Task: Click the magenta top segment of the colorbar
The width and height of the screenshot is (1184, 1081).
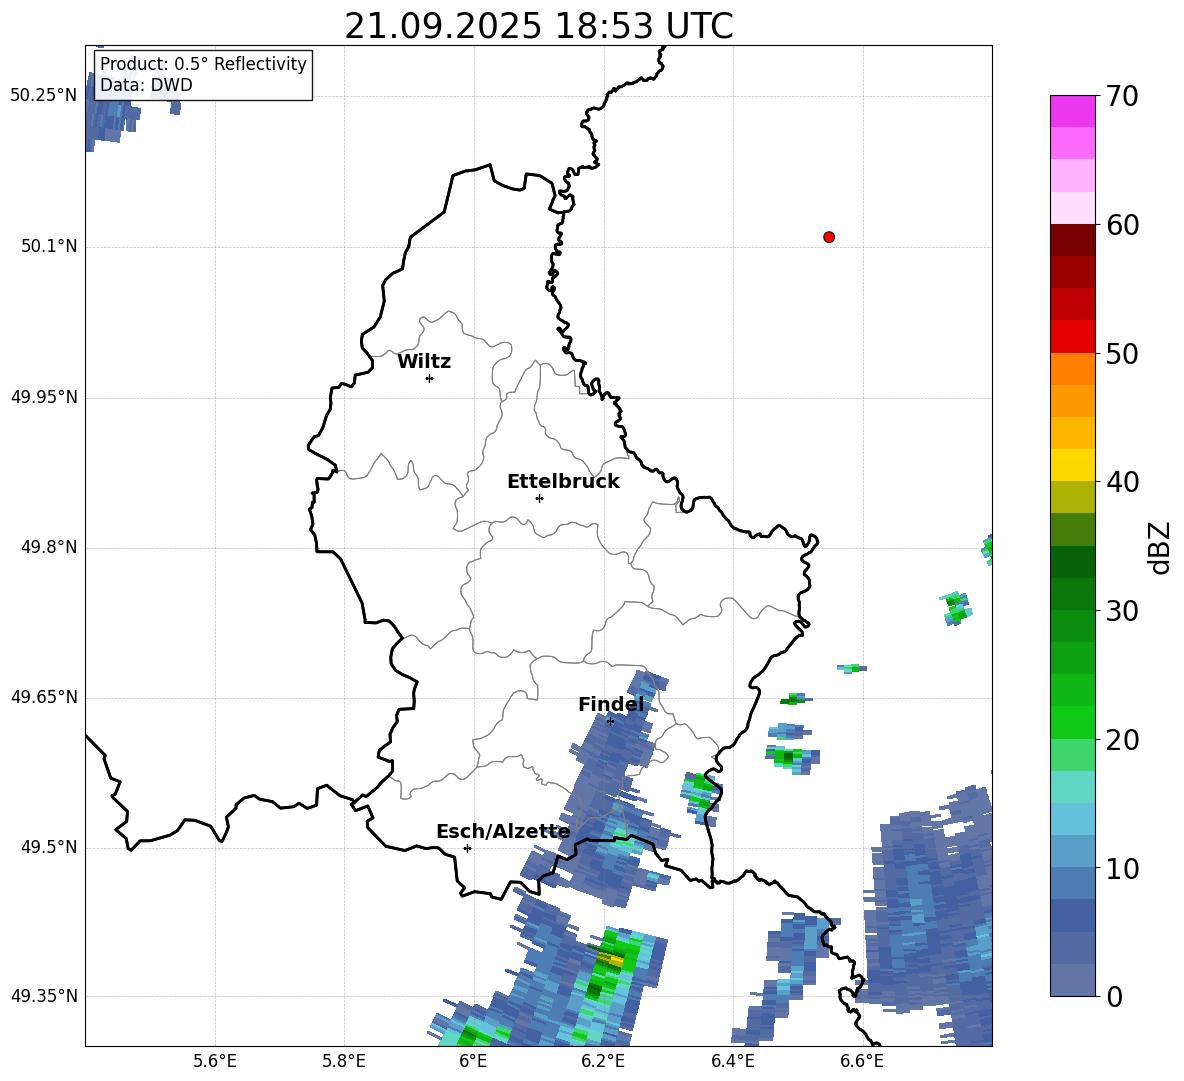Action: 1072,111
